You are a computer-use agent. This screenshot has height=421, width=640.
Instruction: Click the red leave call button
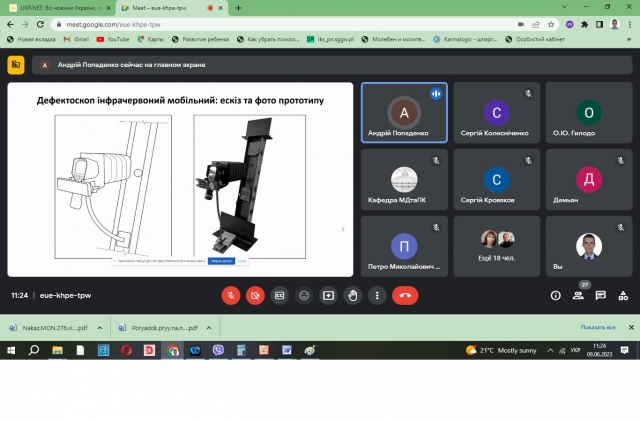coord(405,295)
